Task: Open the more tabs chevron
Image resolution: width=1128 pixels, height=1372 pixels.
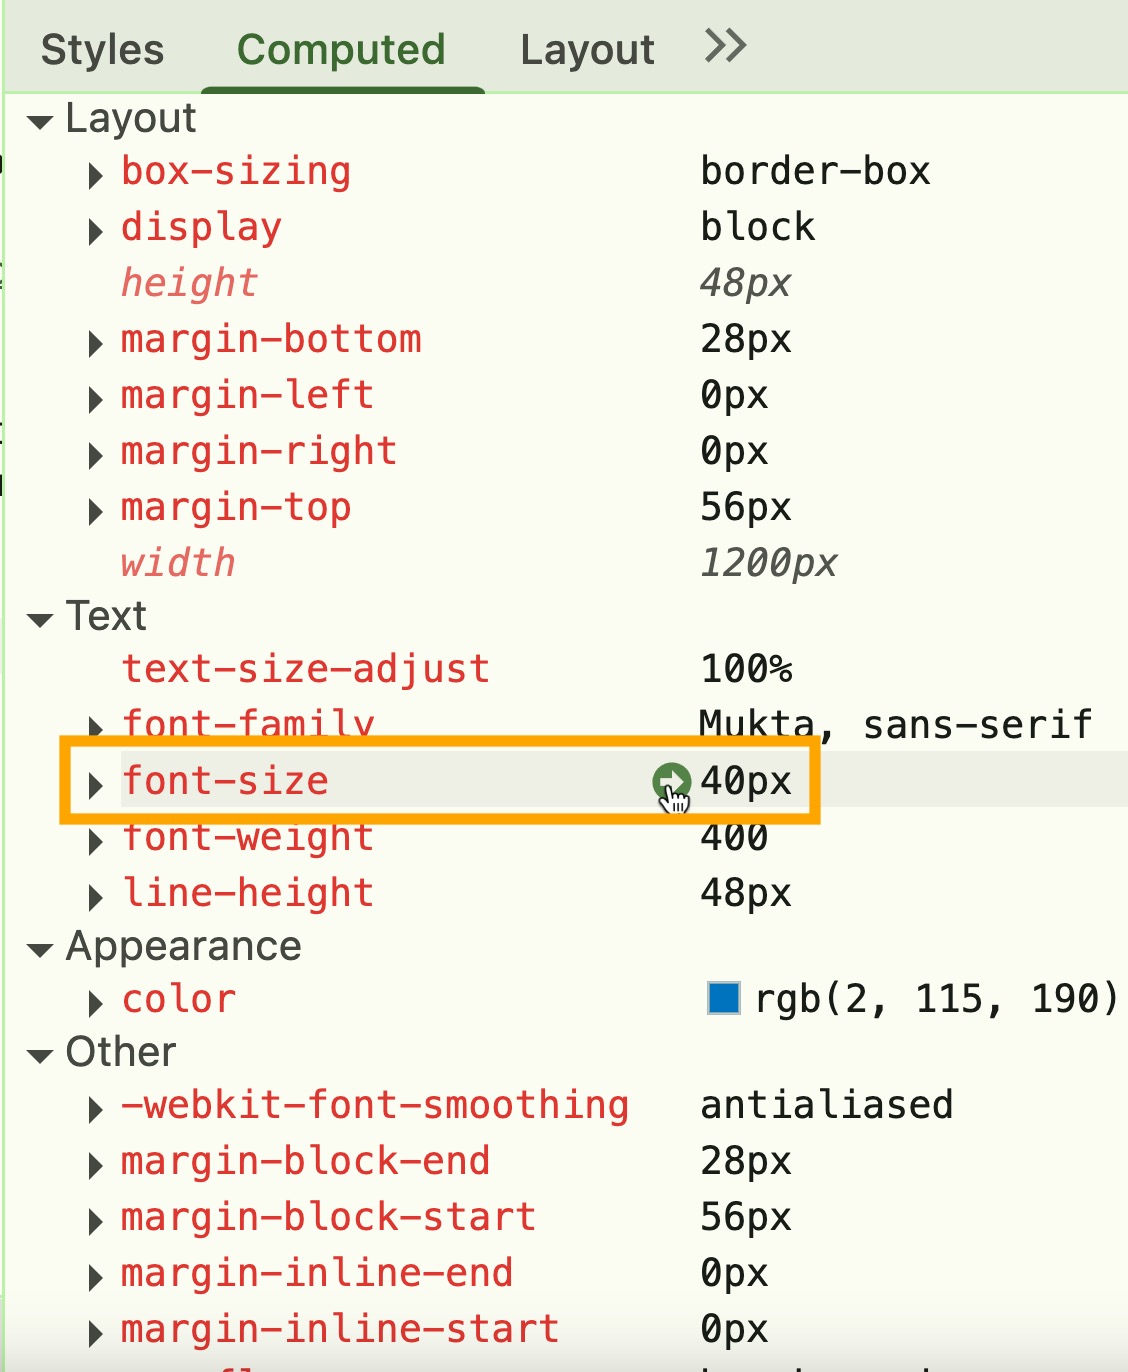Action: (725, 46)
